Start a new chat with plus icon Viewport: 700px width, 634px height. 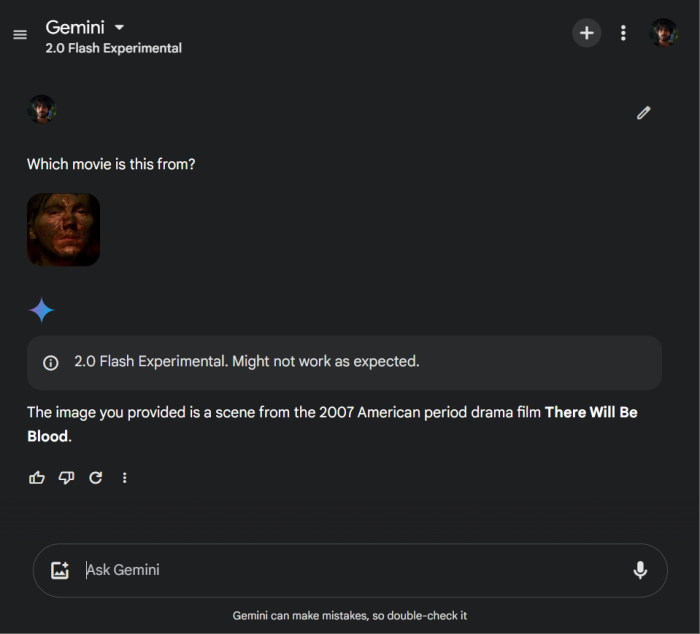point(586,33)
